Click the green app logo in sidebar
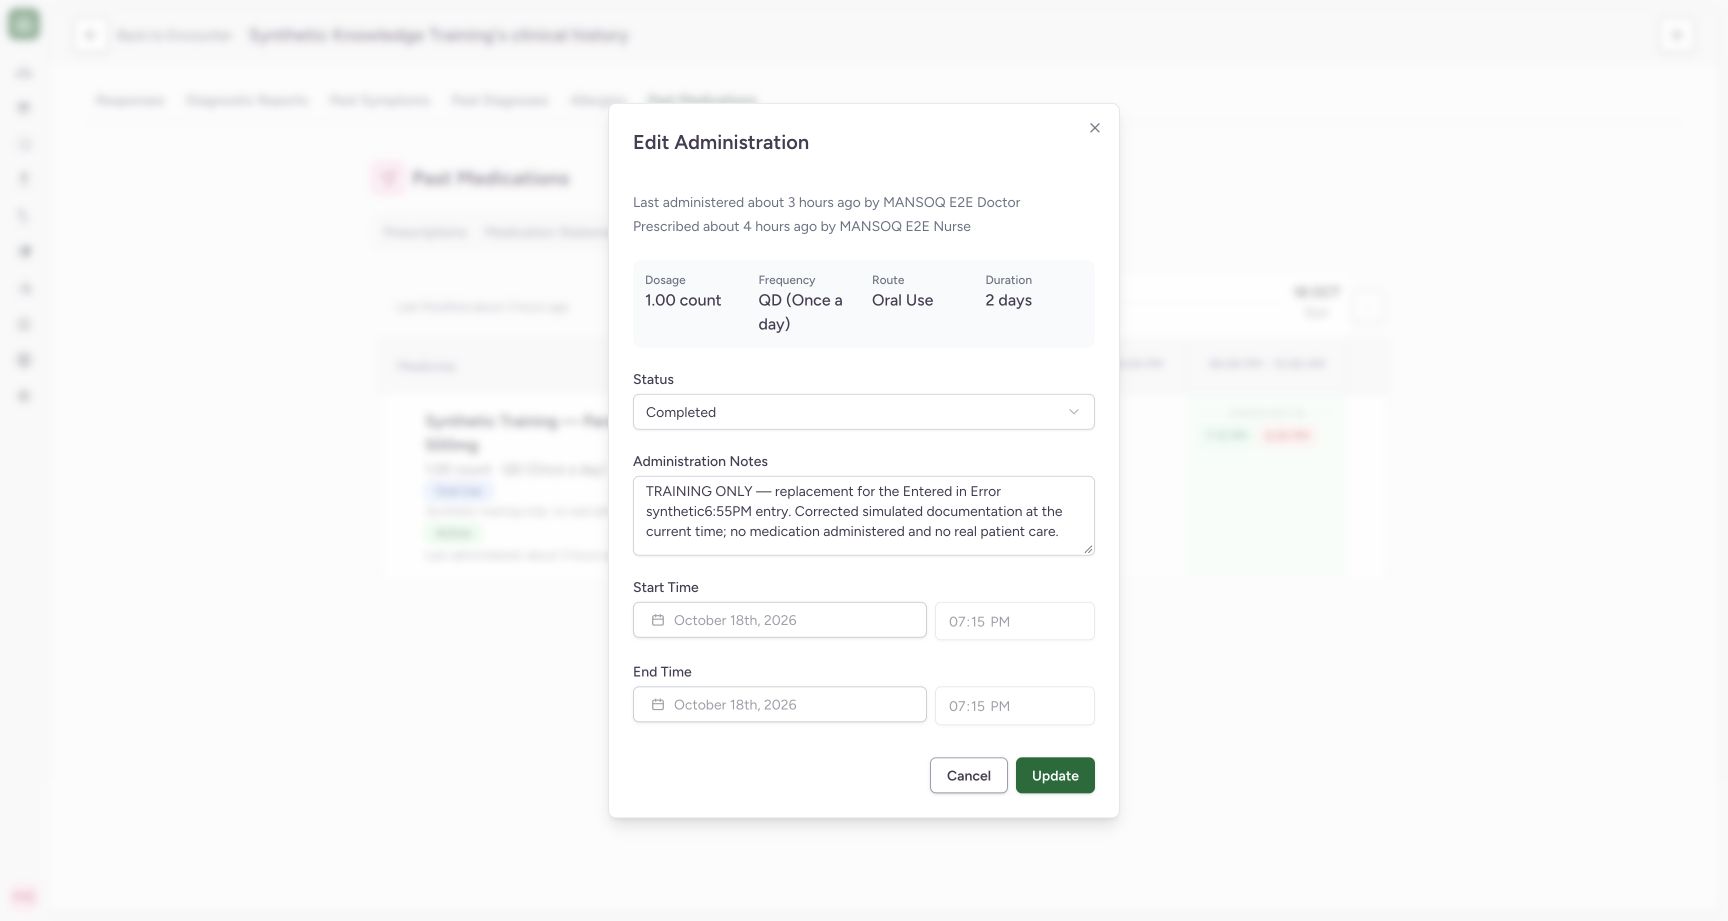 [x=24, y=24]
